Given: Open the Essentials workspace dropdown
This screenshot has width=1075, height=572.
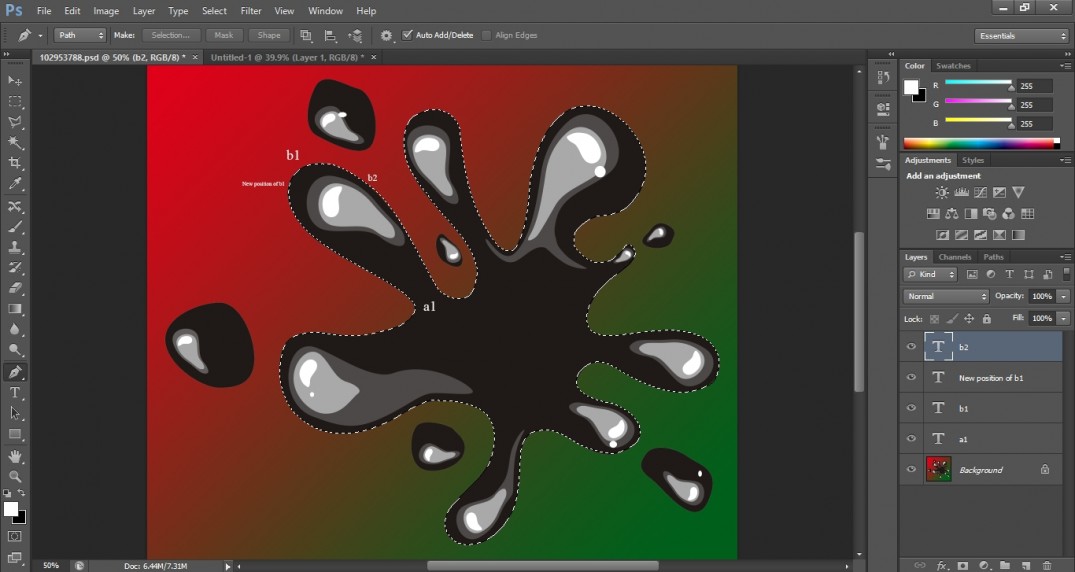Looking at the screenshot, I should coord(1021,36).
